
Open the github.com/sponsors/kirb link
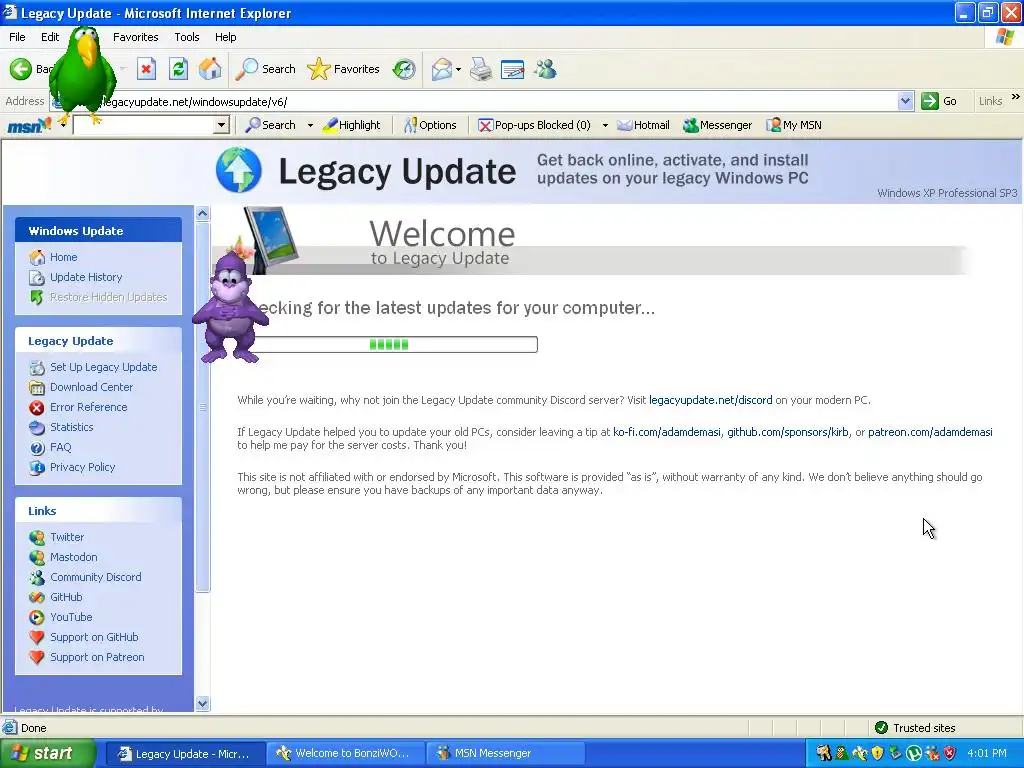(788, 432)
